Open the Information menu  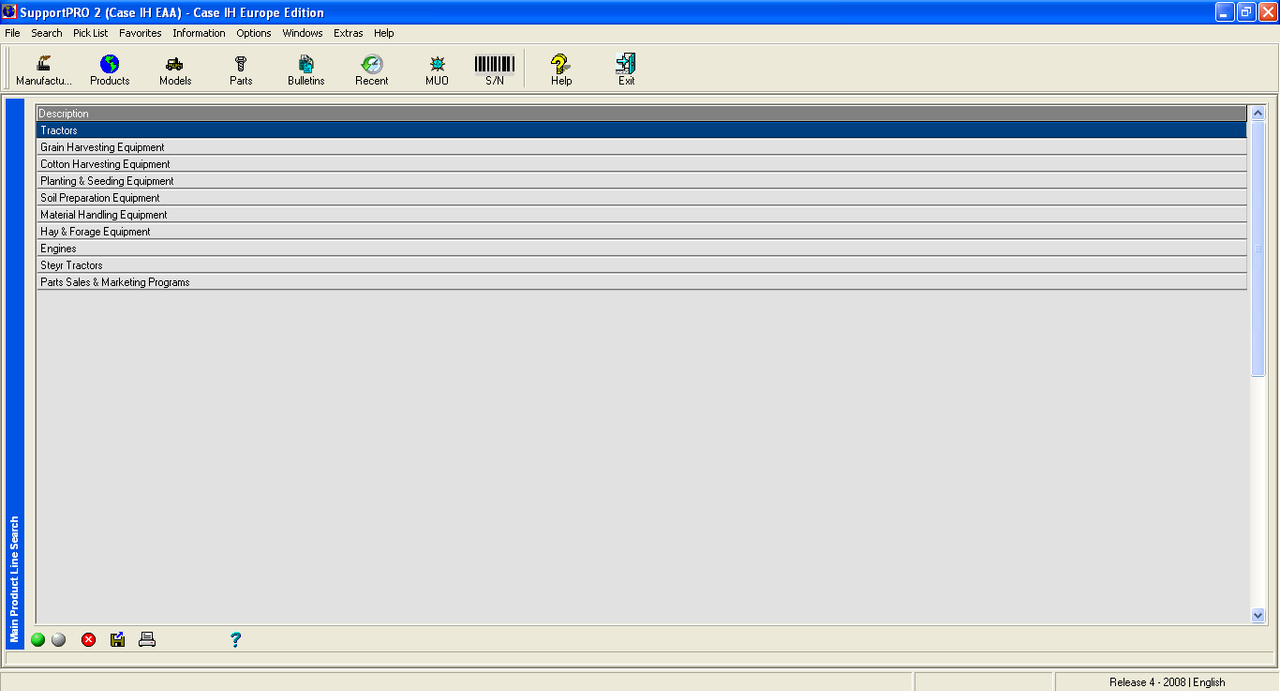click(x=199, y=33)
